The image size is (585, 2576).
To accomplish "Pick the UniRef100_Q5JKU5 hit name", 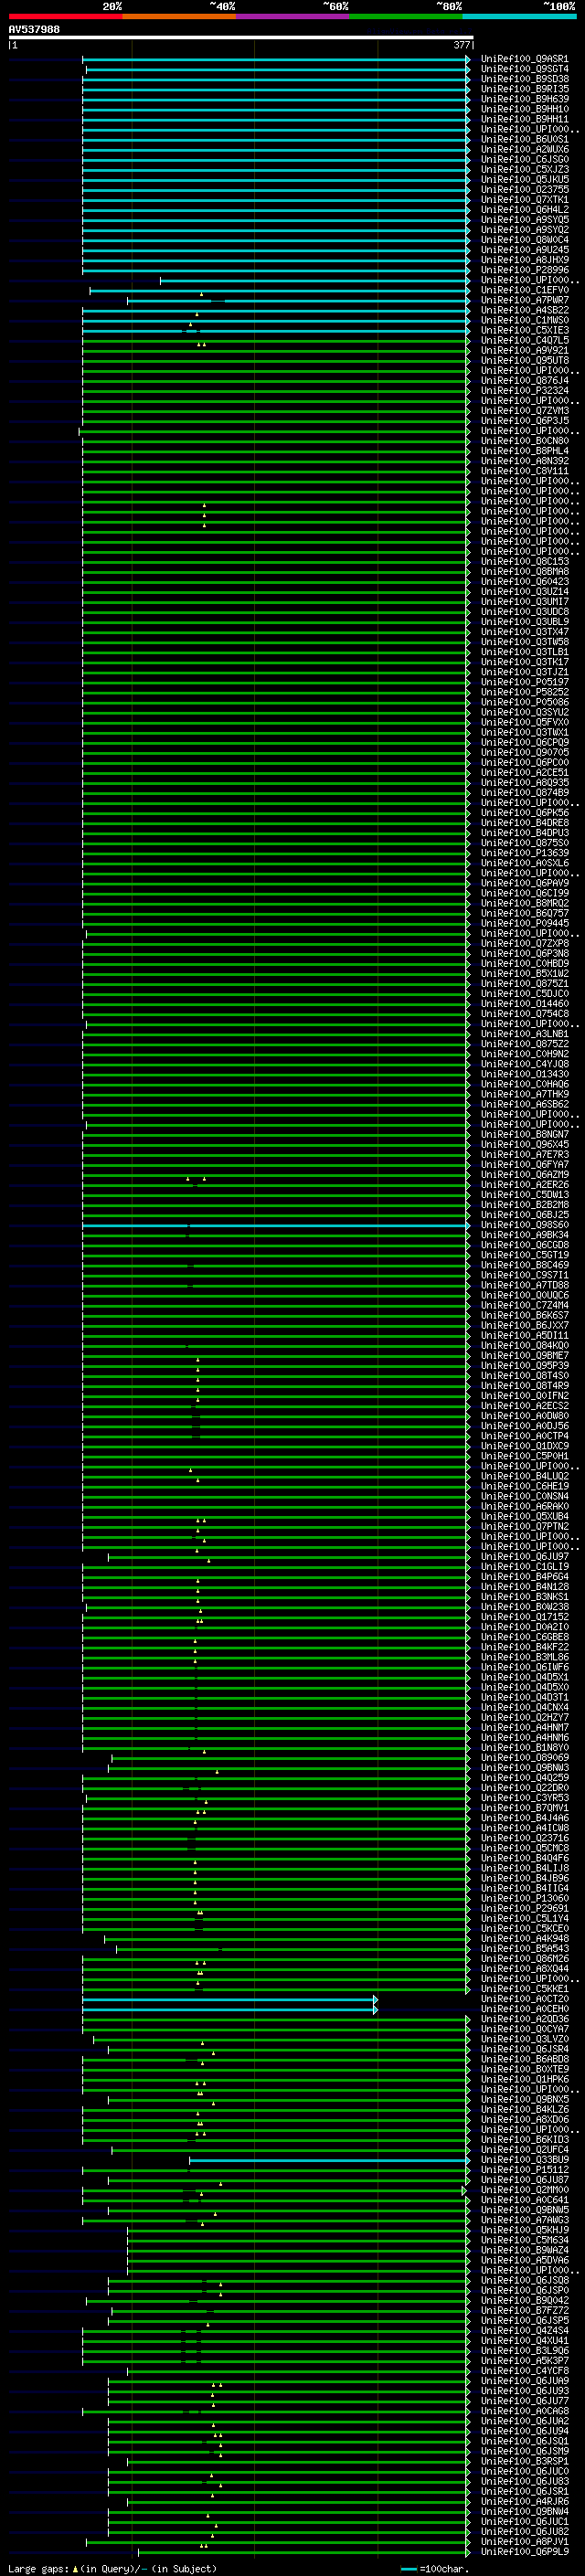I will click(525, 179).
